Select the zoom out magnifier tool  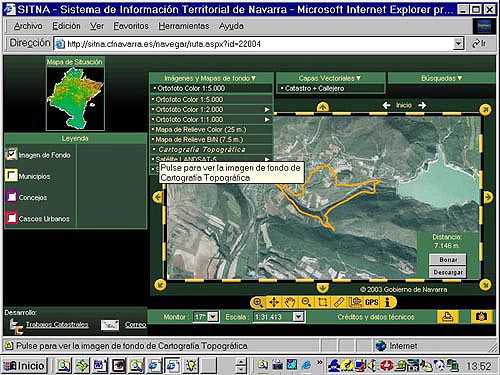[306, 302]
